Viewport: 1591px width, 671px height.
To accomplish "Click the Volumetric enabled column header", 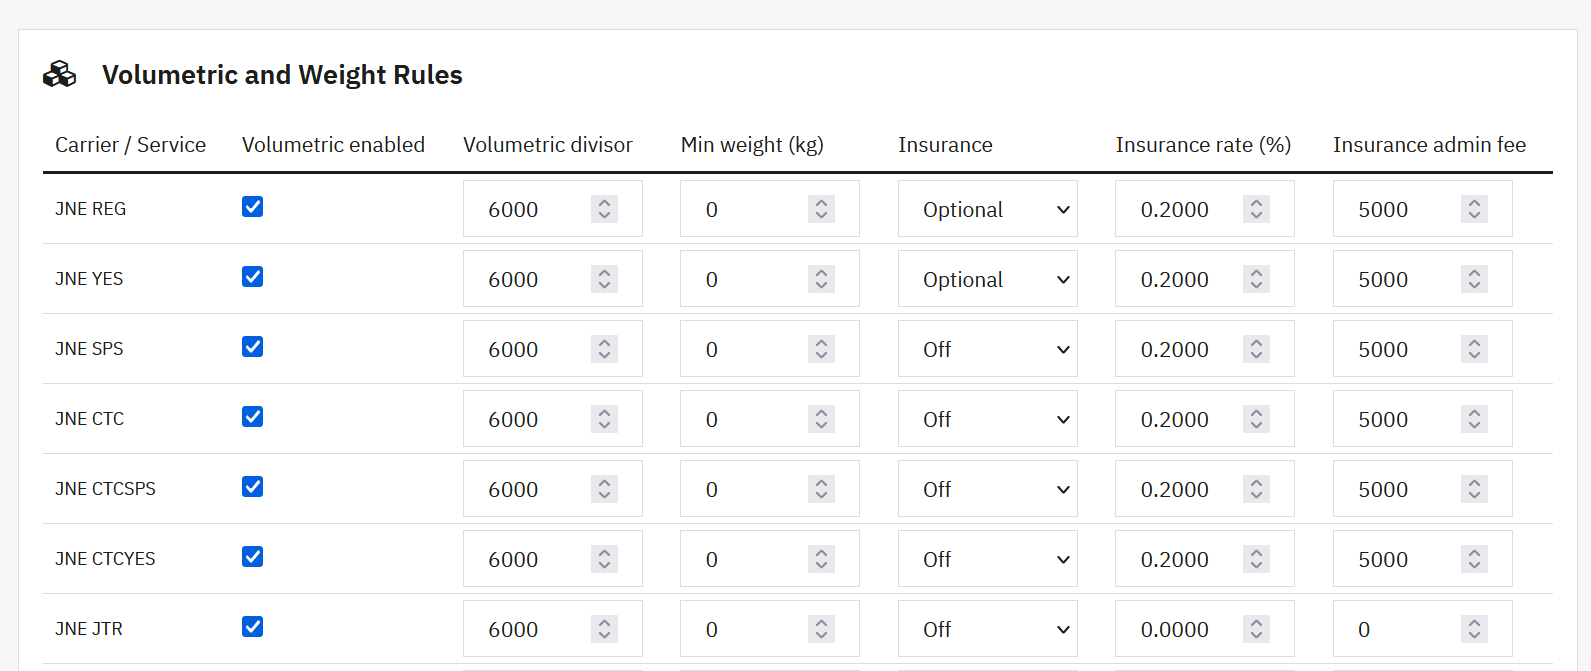I will pos(333,145).
